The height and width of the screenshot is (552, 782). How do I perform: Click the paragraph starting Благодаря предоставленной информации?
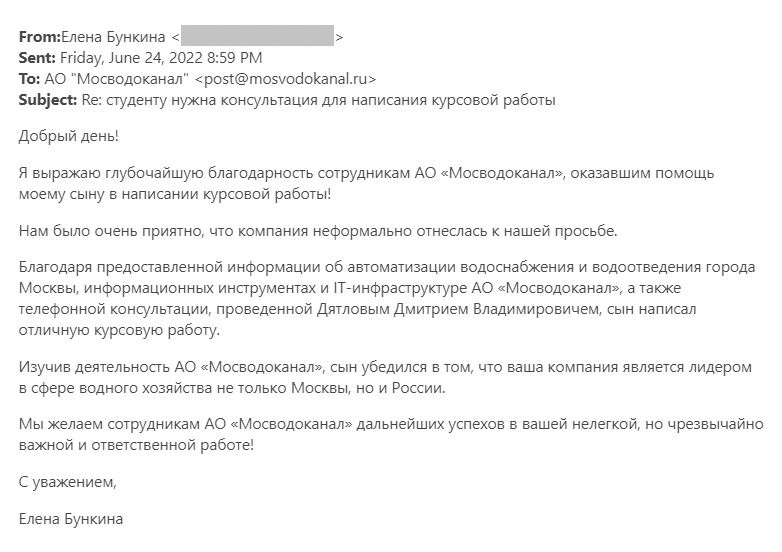387,299
